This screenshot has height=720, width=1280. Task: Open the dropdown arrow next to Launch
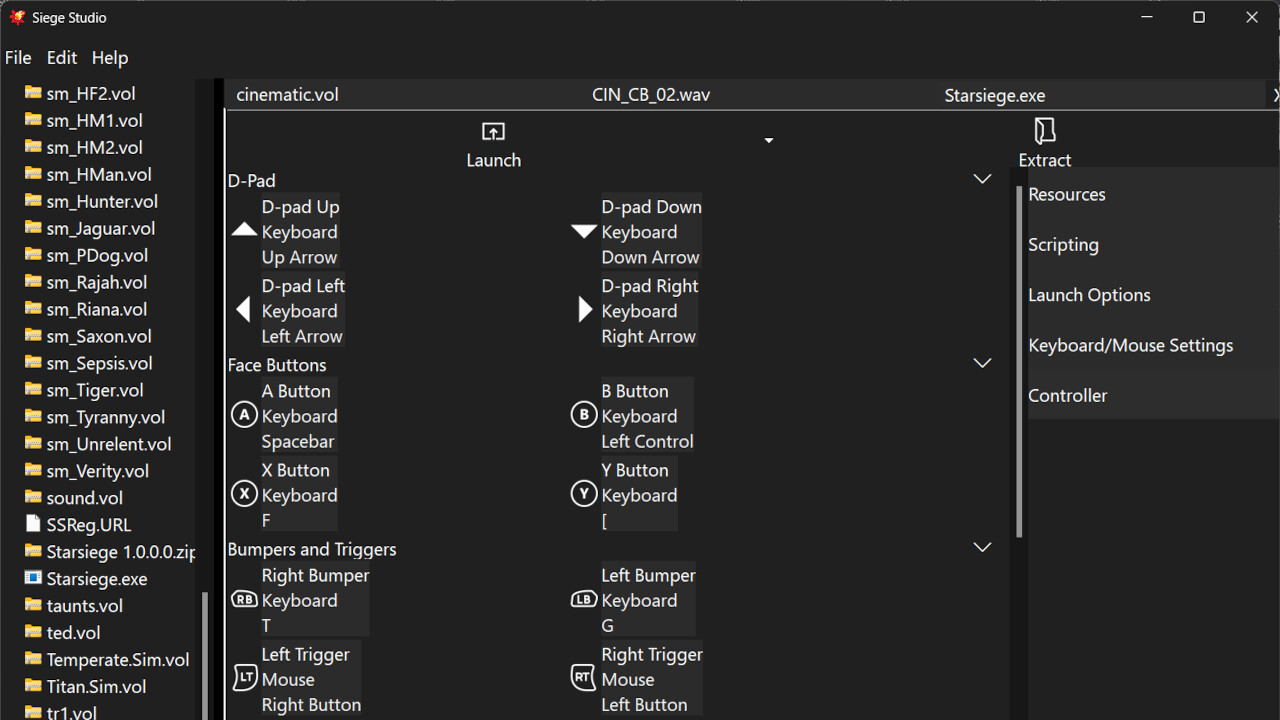tap(768, 141)
